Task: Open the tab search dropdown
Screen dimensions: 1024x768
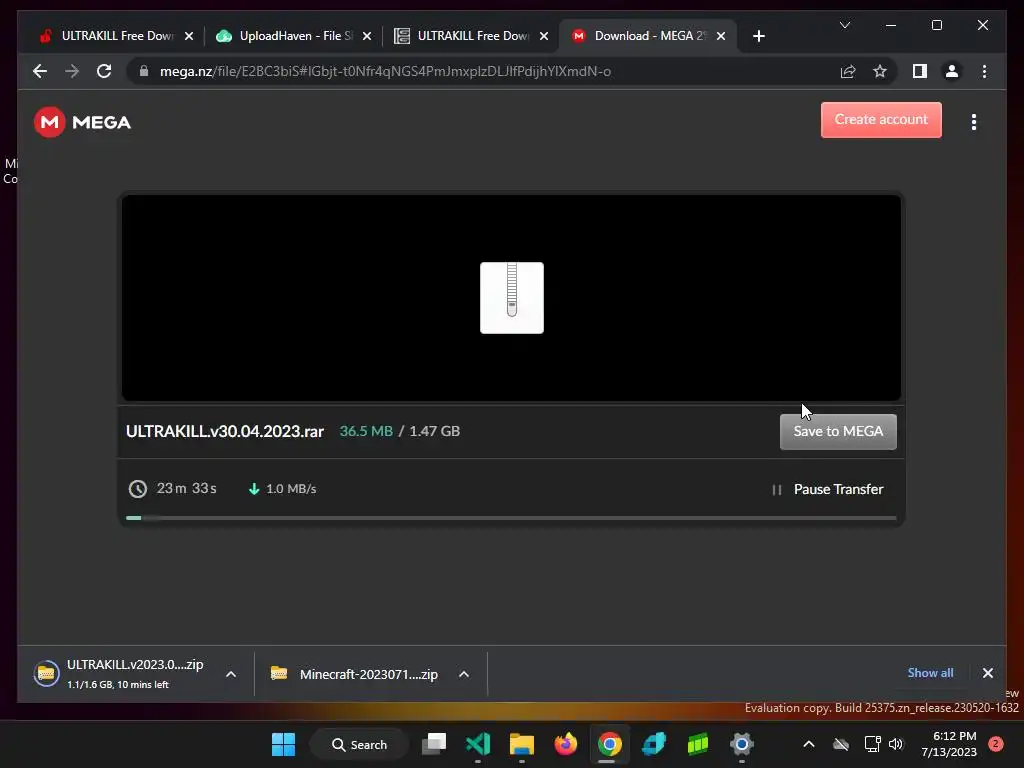Action: (x=844, y=25)
